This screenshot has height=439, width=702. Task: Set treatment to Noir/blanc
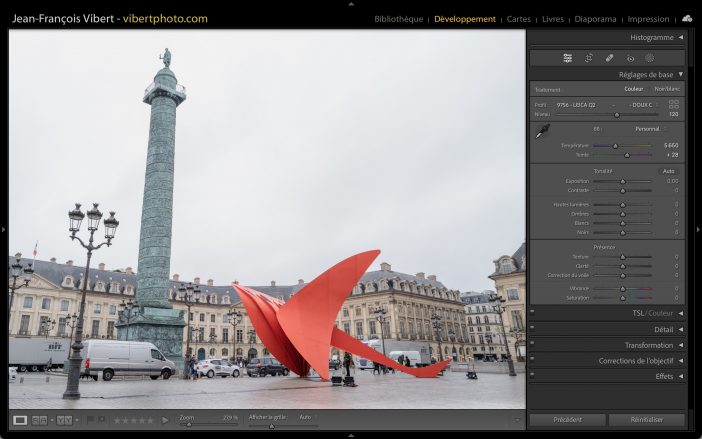coord(666,89)
